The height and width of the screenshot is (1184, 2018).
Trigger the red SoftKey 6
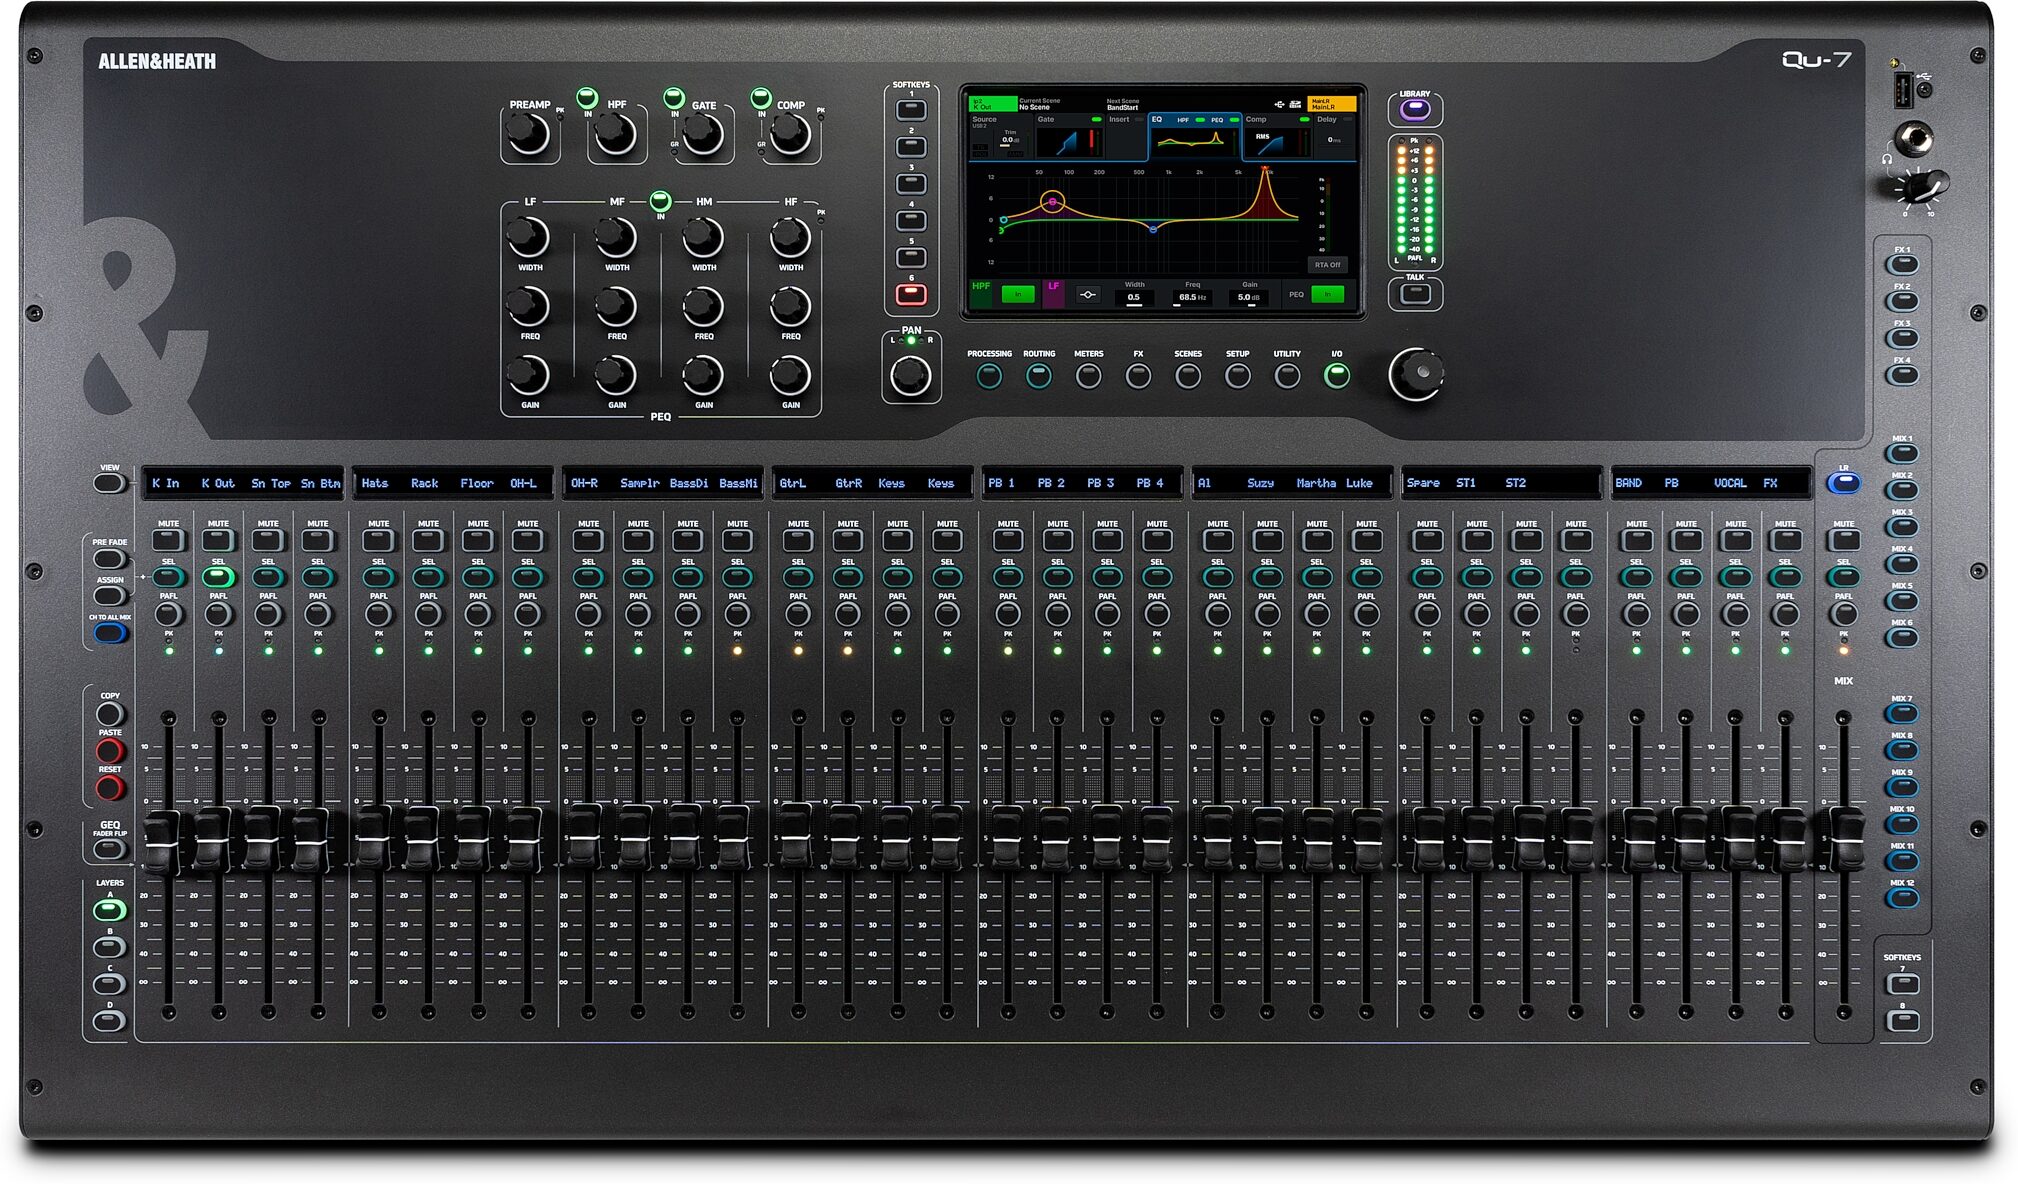tap(911, 294)
